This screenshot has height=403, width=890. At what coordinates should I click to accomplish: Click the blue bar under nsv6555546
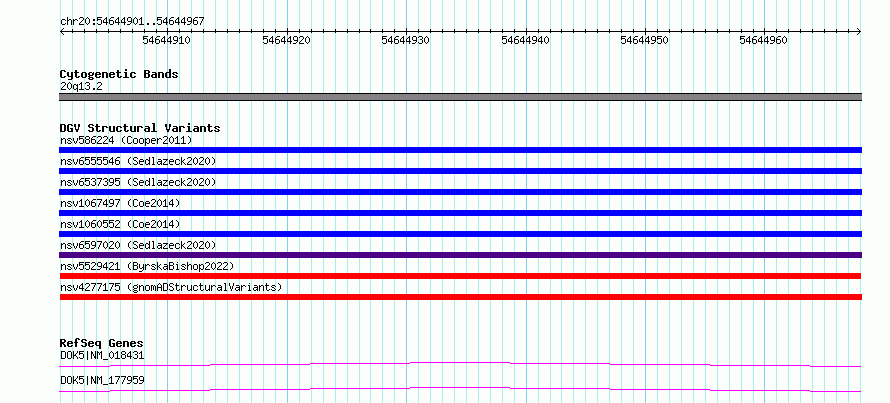(460, 171)
